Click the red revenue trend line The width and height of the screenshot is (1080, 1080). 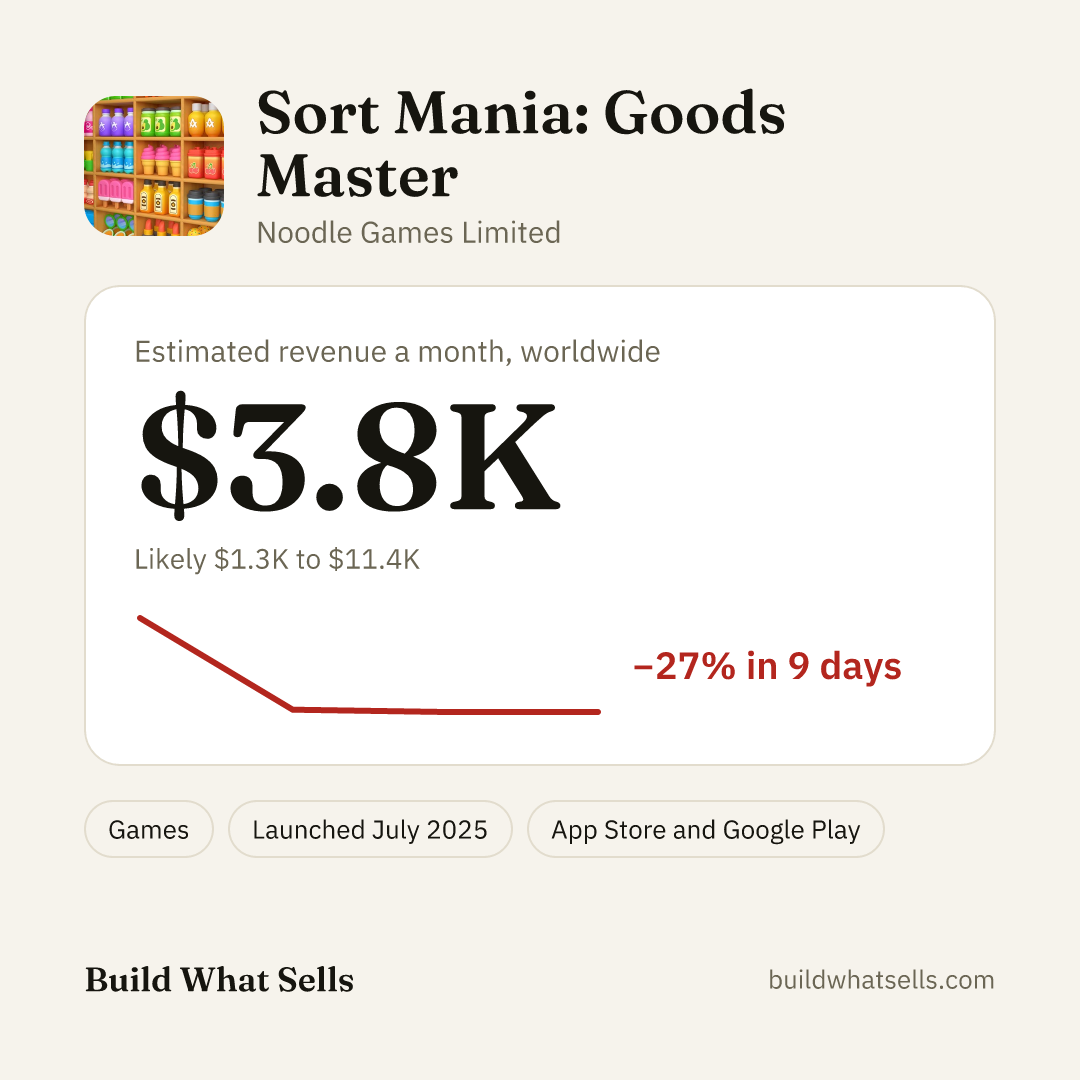369,665
